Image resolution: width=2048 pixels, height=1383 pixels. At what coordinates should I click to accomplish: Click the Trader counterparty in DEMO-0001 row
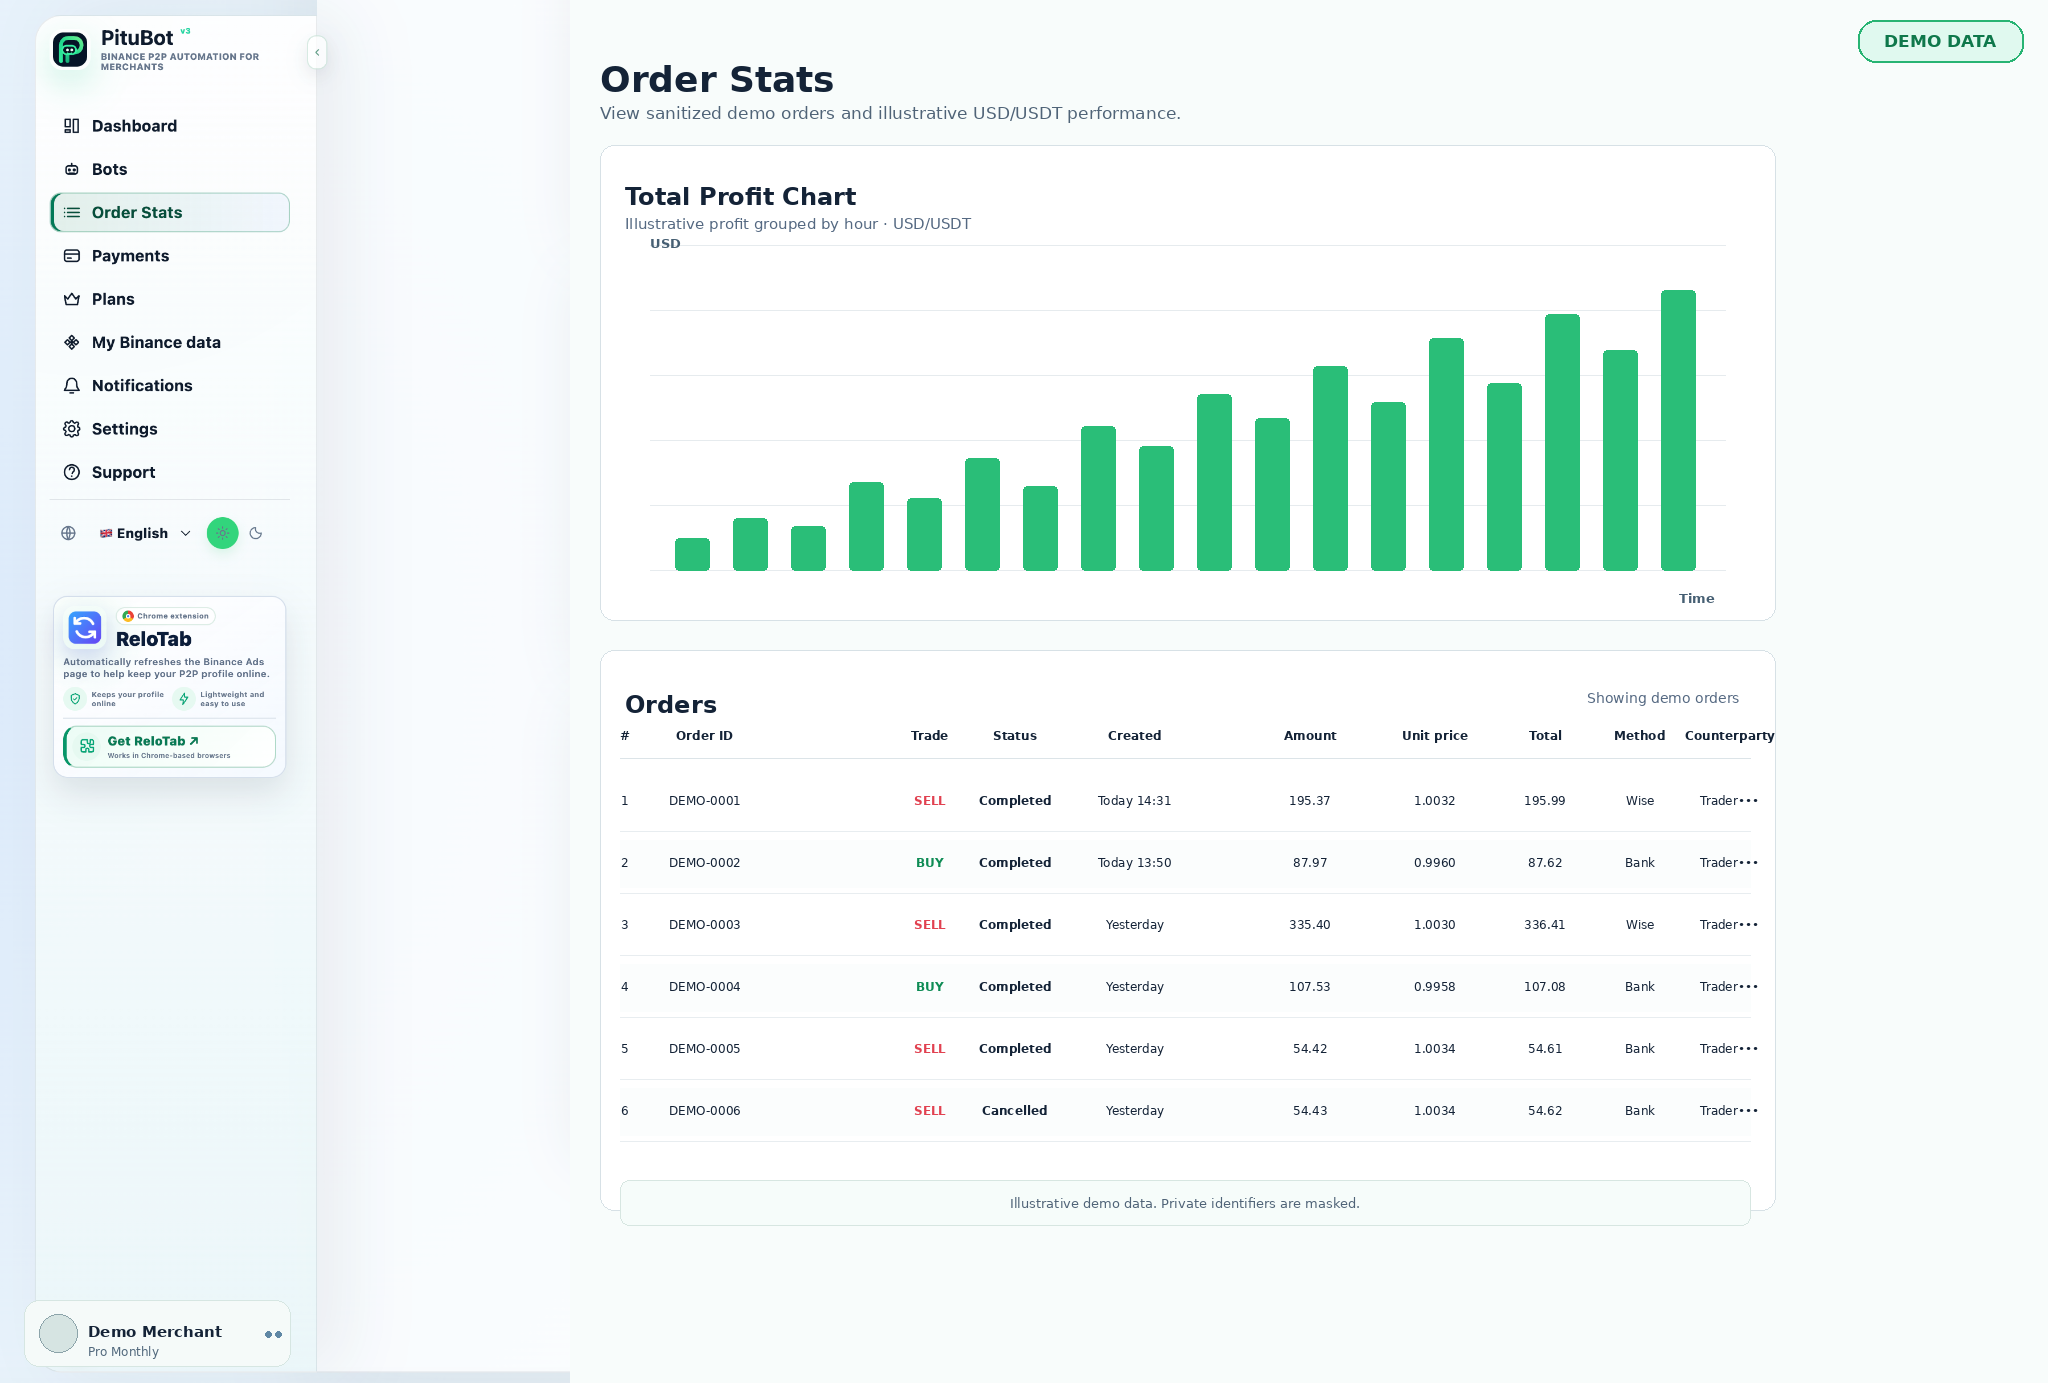[1729, 800]
